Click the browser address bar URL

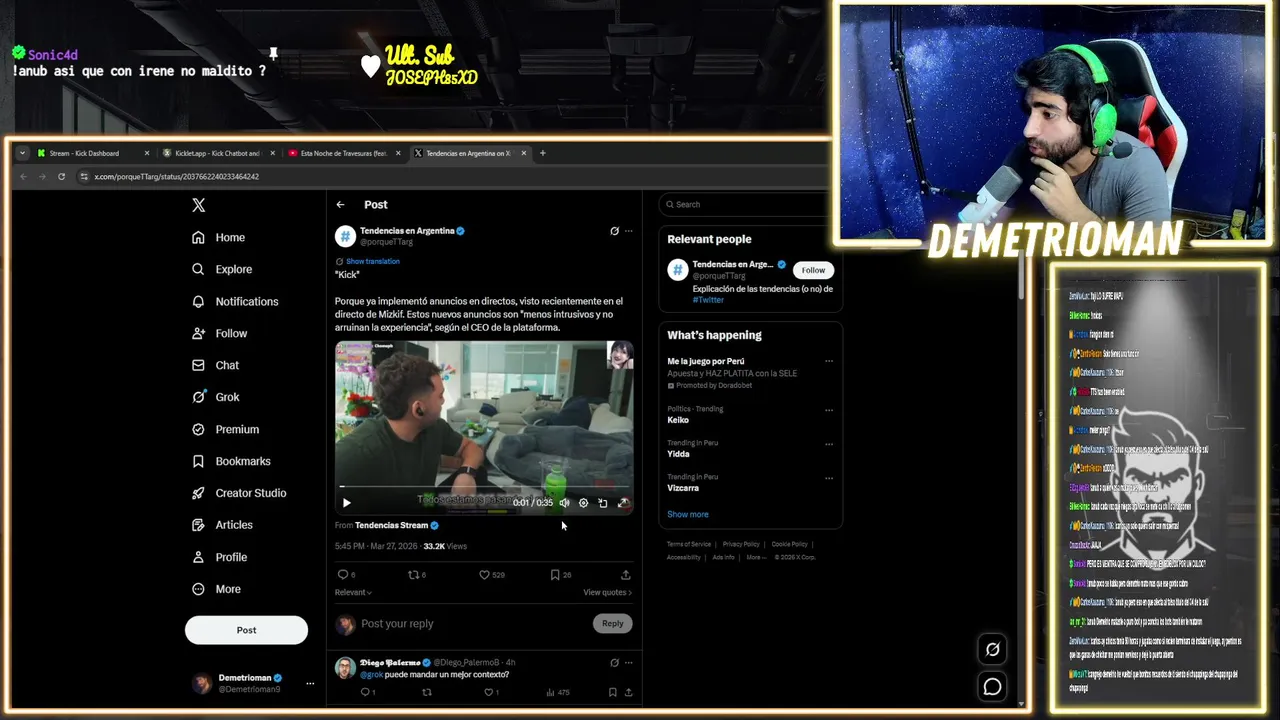pyautogui.click(x=176, y=176)
